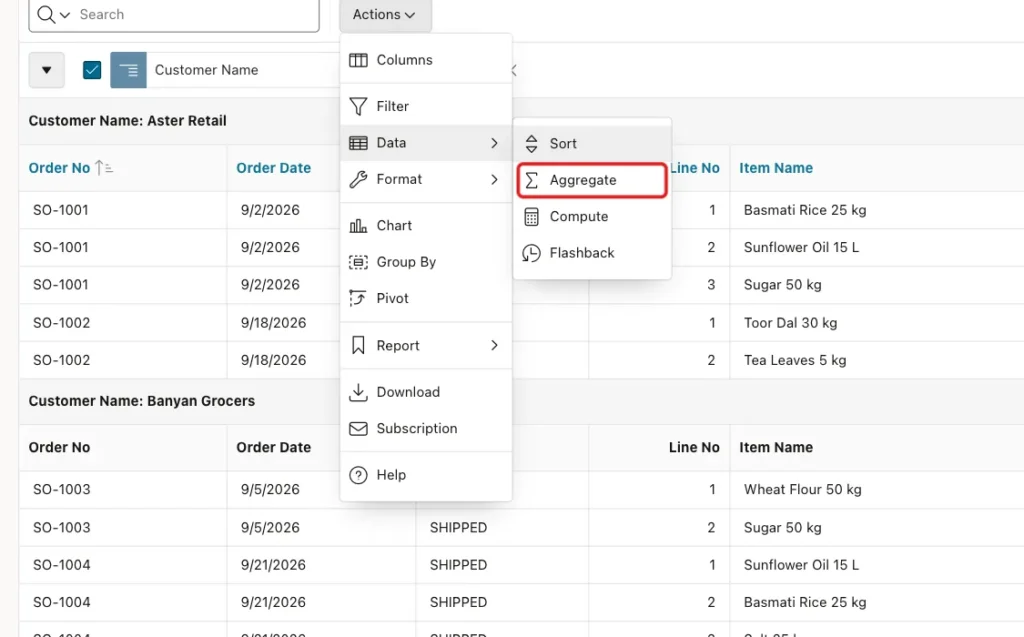
Task: Uncheck the Customer Name control break checkbox
Action: tap(92, 70)
